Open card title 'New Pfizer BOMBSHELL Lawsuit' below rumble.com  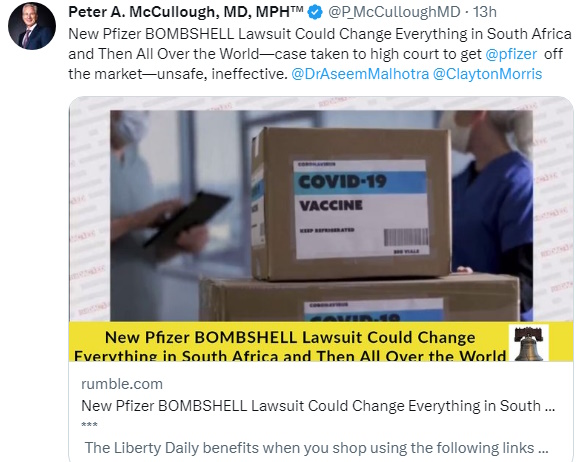318,406
